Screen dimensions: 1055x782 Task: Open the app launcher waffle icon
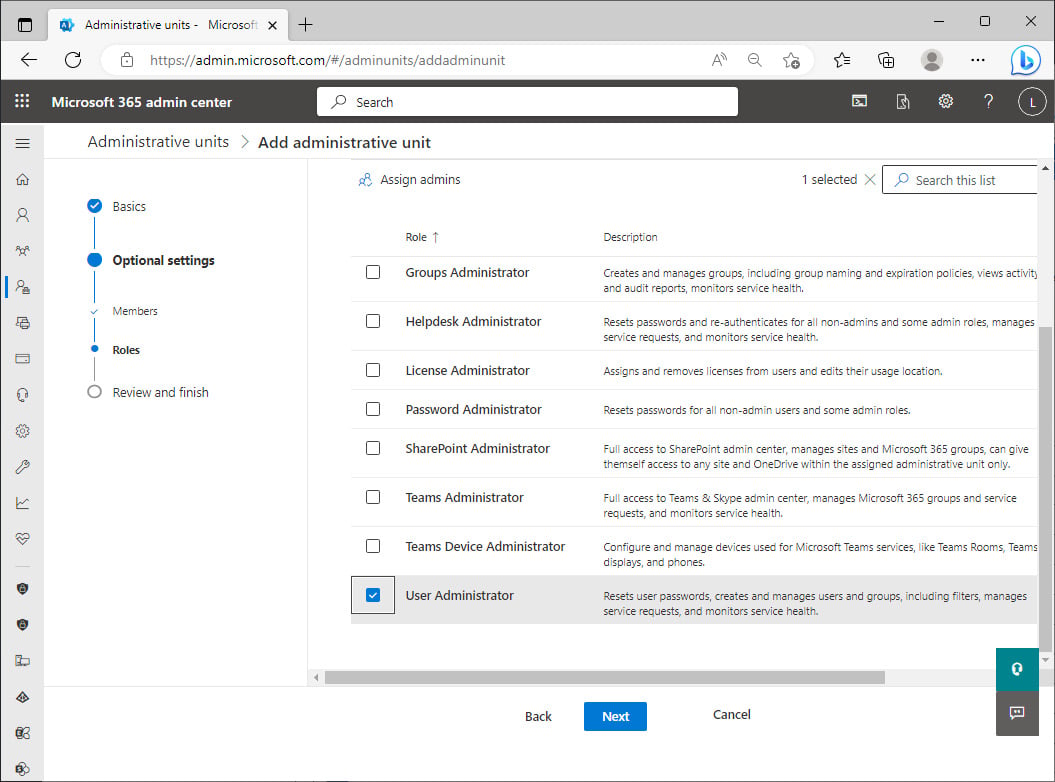coord(22,101)
